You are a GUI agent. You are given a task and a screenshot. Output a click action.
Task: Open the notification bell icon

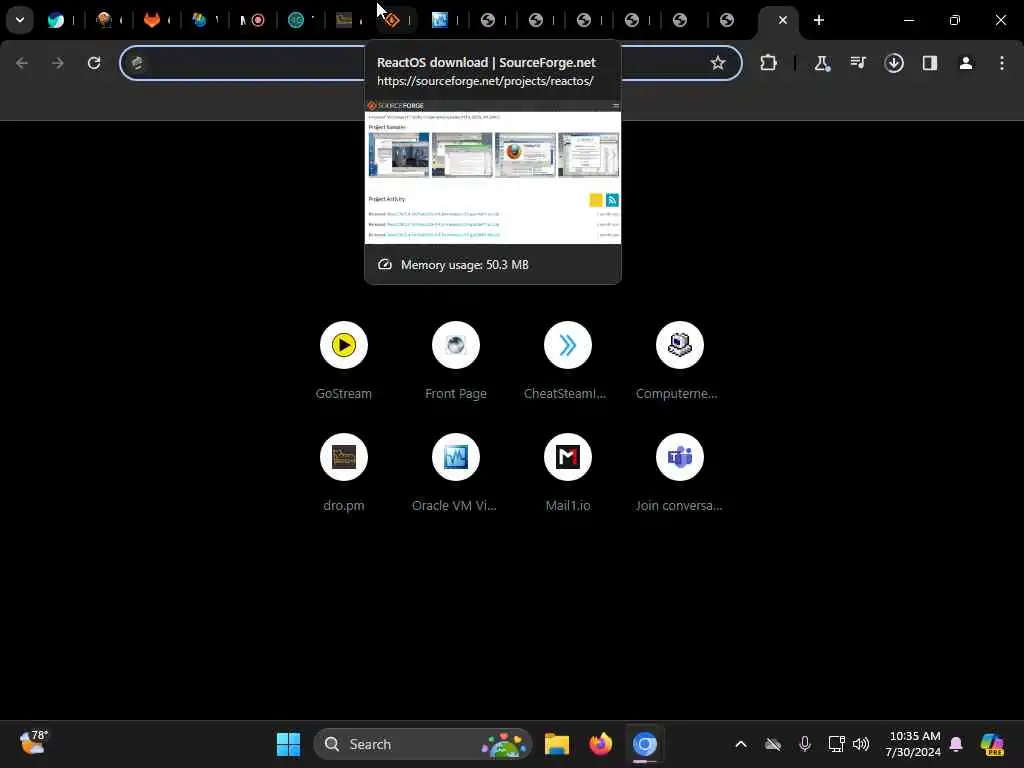coord(956,744)
